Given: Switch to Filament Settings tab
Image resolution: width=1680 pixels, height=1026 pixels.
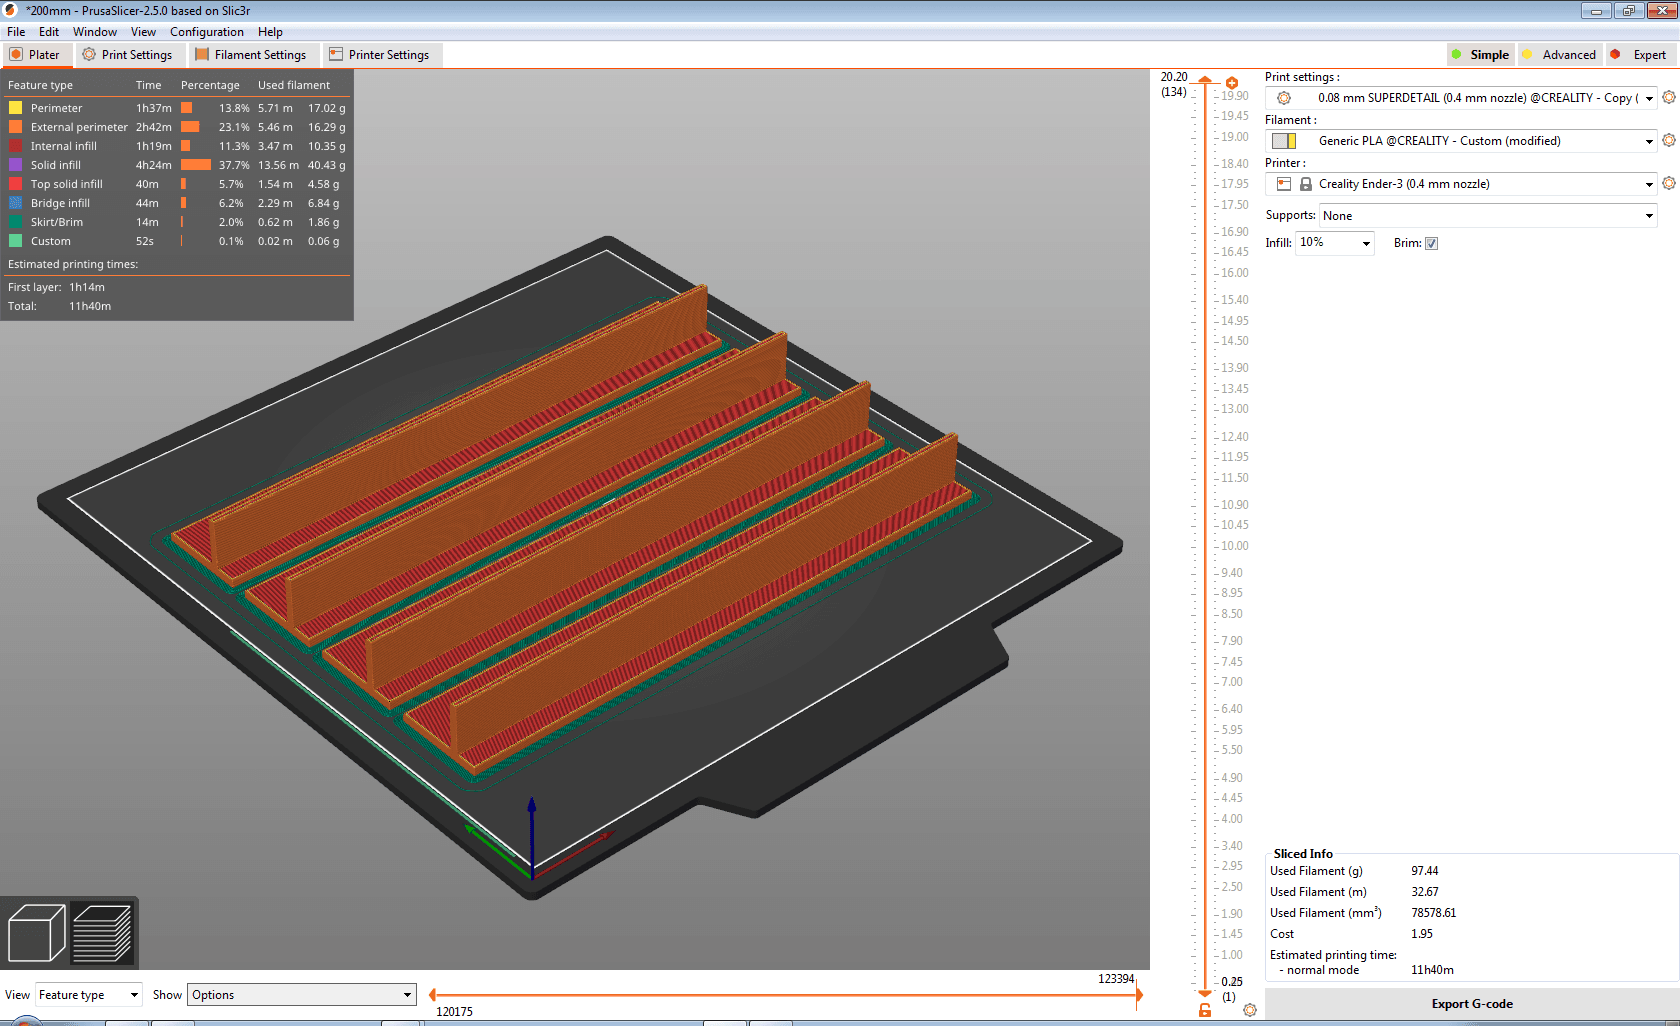Looking at the screenshot, I should pyautogui.click(x=251, y=55).
